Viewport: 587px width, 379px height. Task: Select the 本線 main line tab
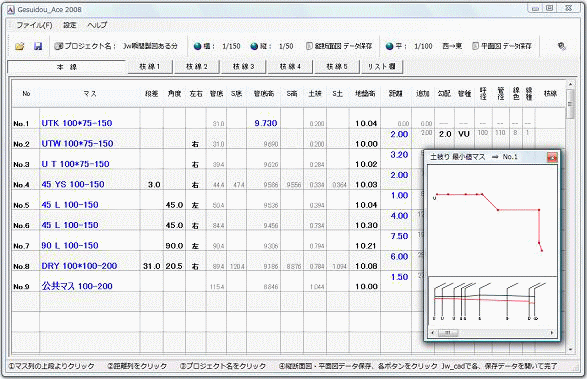tap(67, 67)
